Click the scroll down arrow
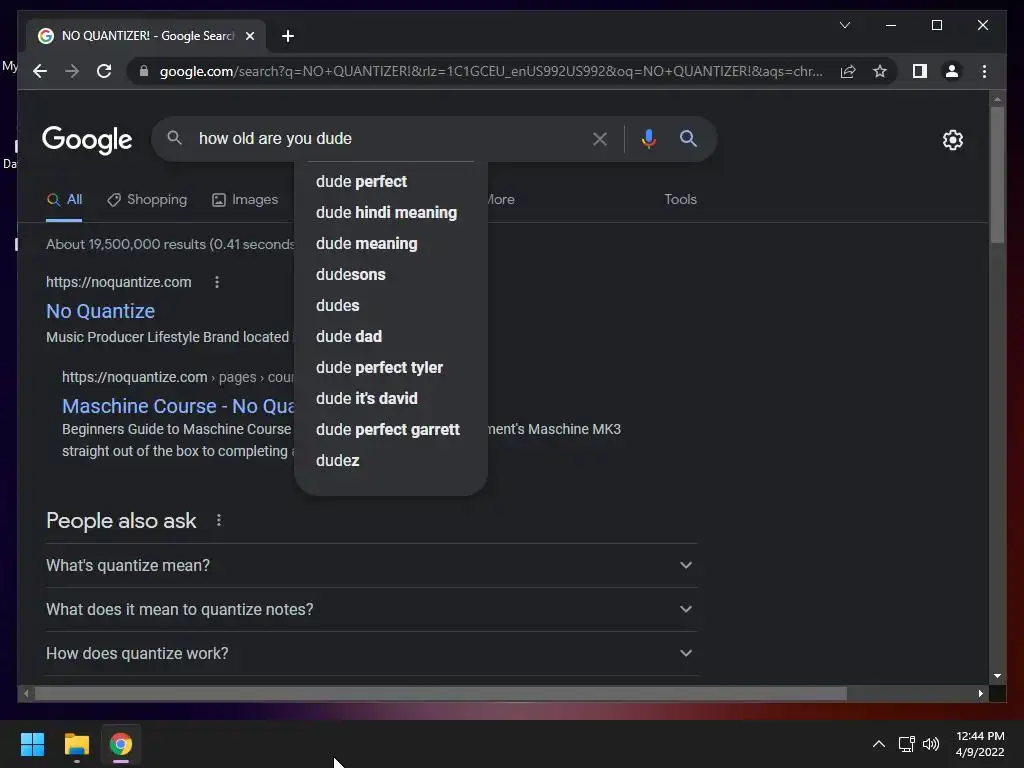The width and height of the screenshot is (1024, 768). click(997, 677)
